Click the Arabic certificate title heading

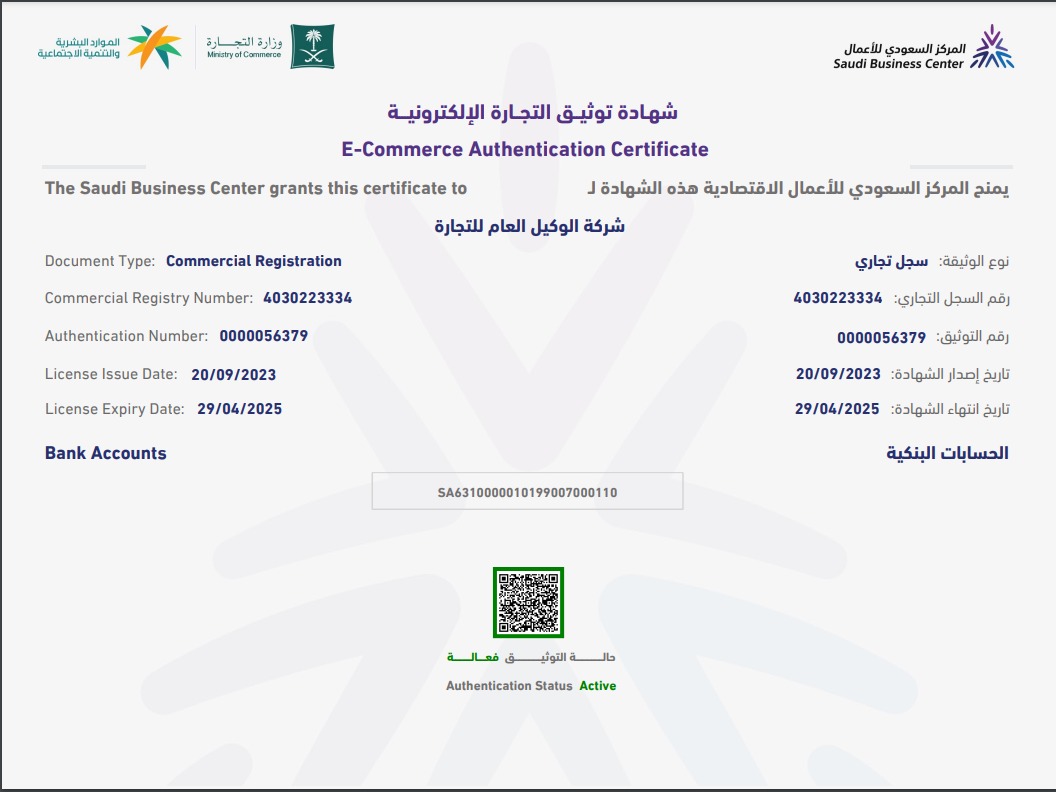point(532,112)
